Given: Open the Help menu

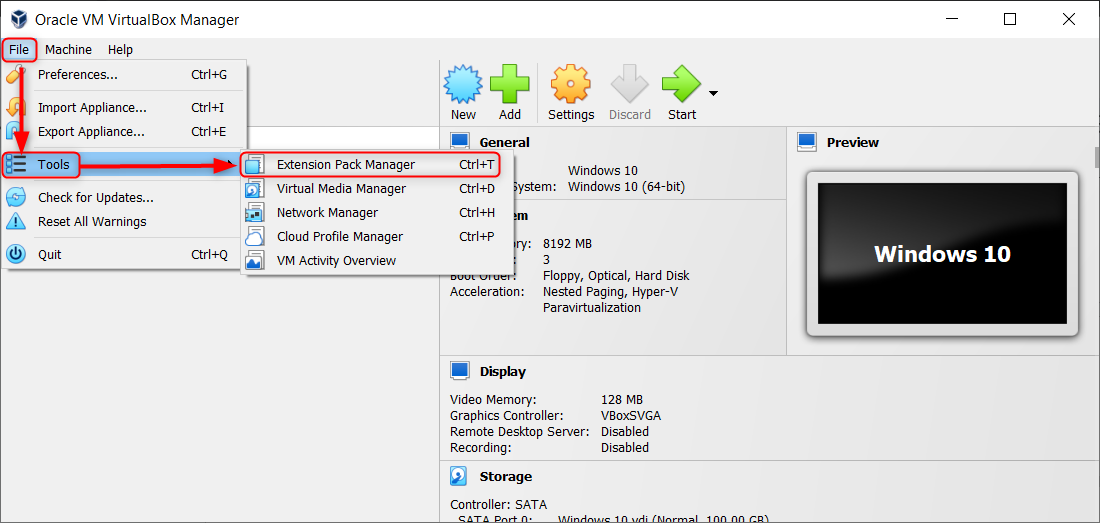Looking at the screenshot, I should point(121,50).
